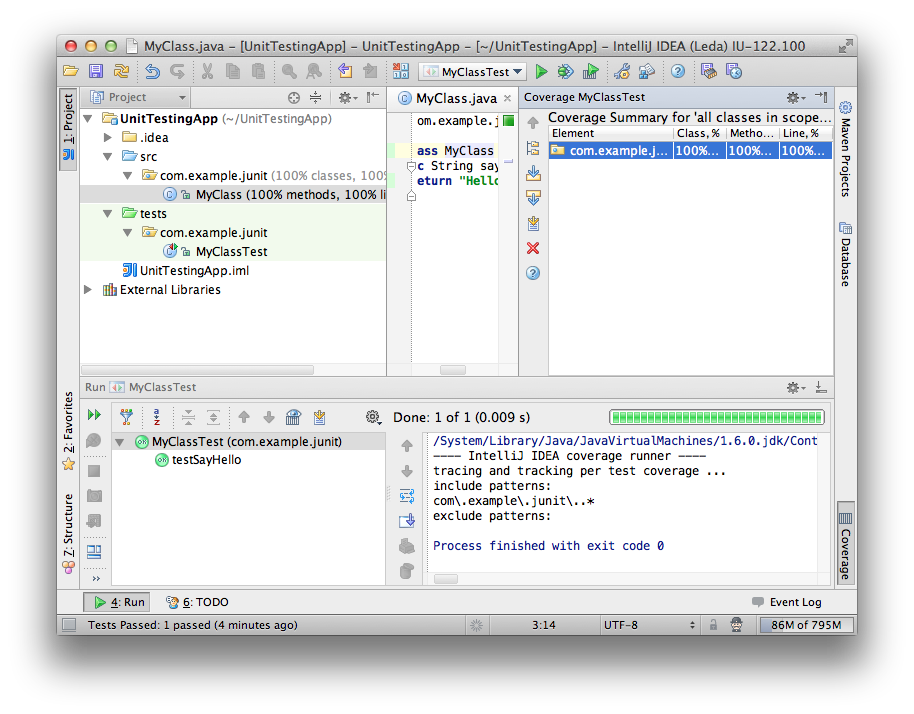Toggle alphabetical sort in test runner
This screenshot has width=914, height=714.
click(157, 417)
